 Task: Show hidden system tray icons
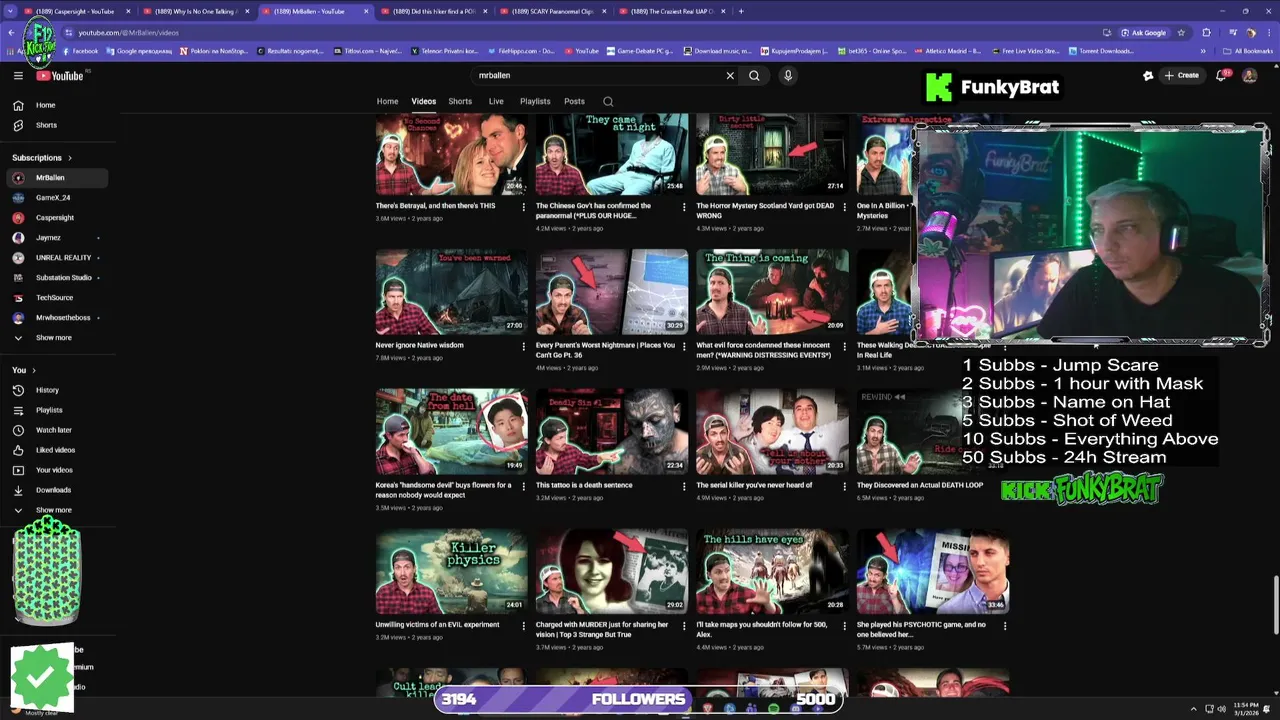pos(1193,708)
